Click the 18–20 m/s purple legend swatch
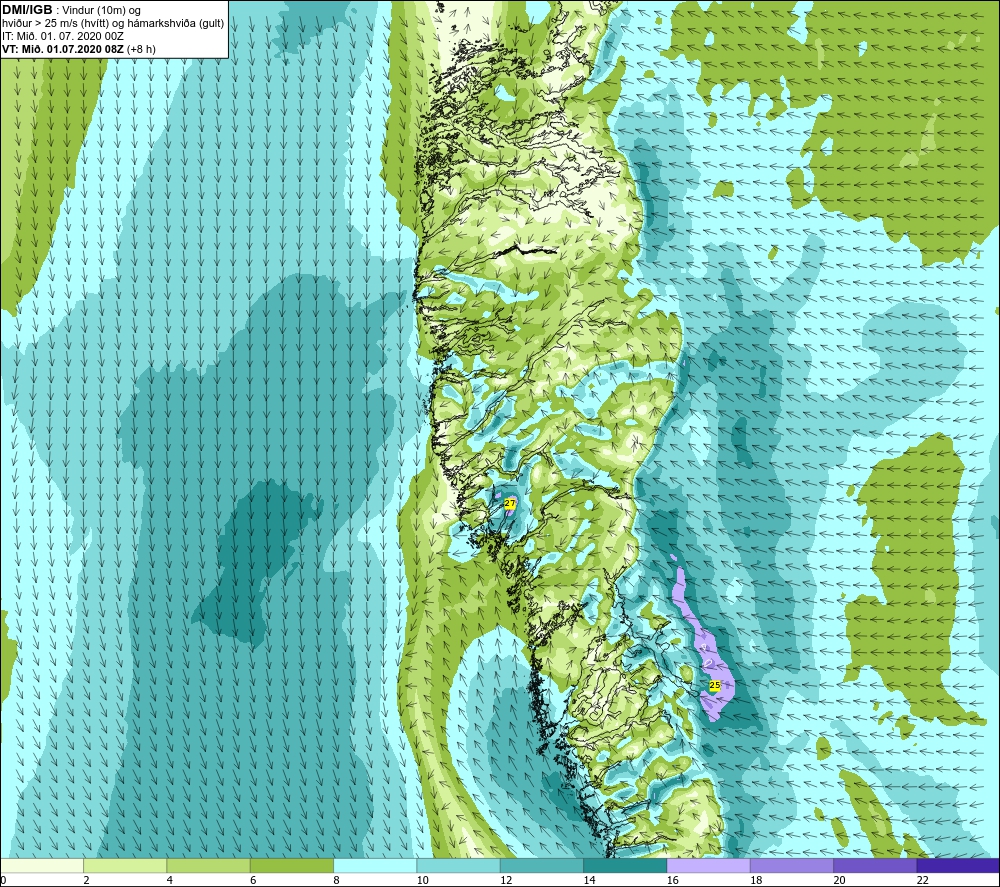 coord(791,865)
